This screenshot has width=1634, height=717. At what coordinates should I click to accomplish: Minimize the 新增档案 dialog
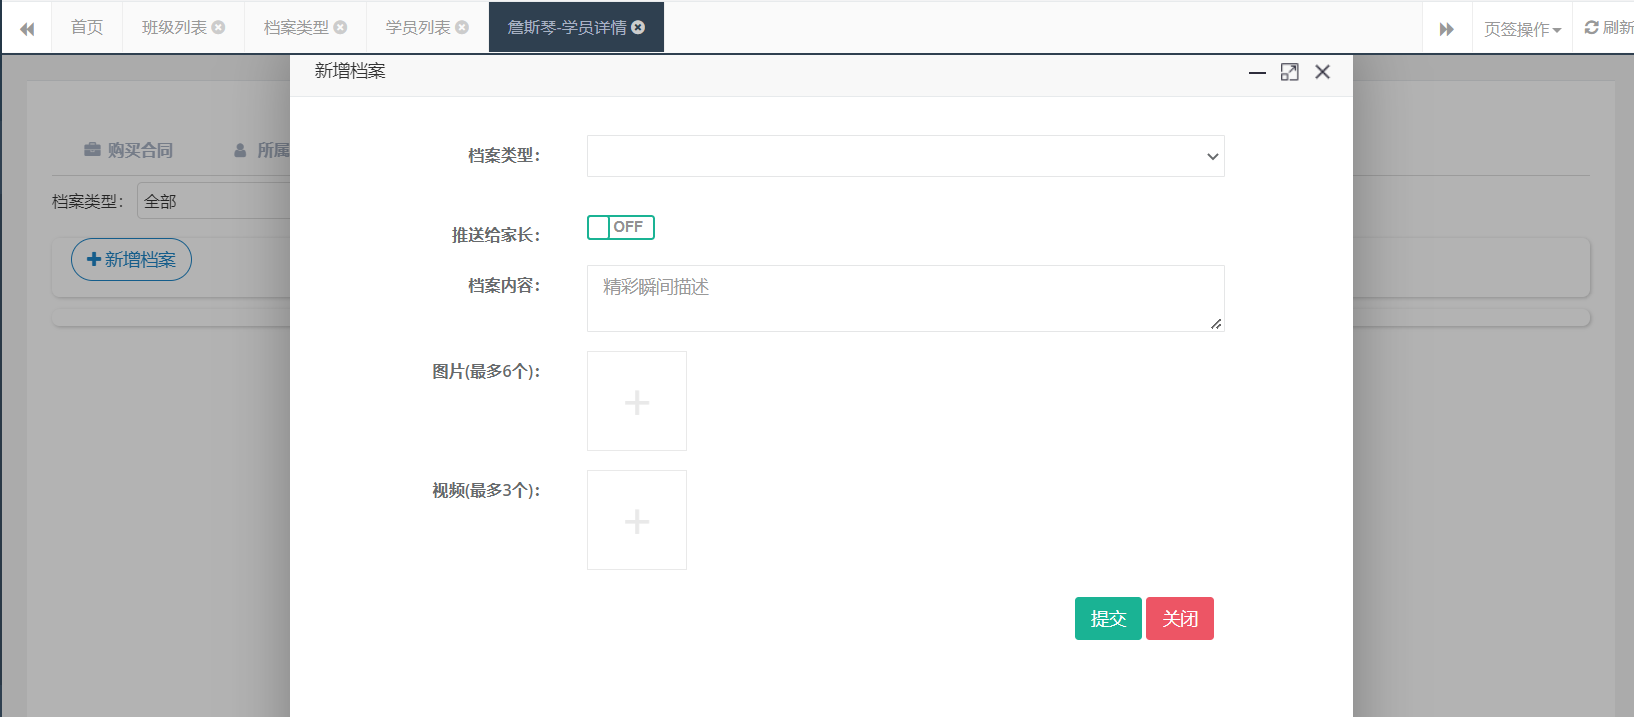[x=1257, y=72]
